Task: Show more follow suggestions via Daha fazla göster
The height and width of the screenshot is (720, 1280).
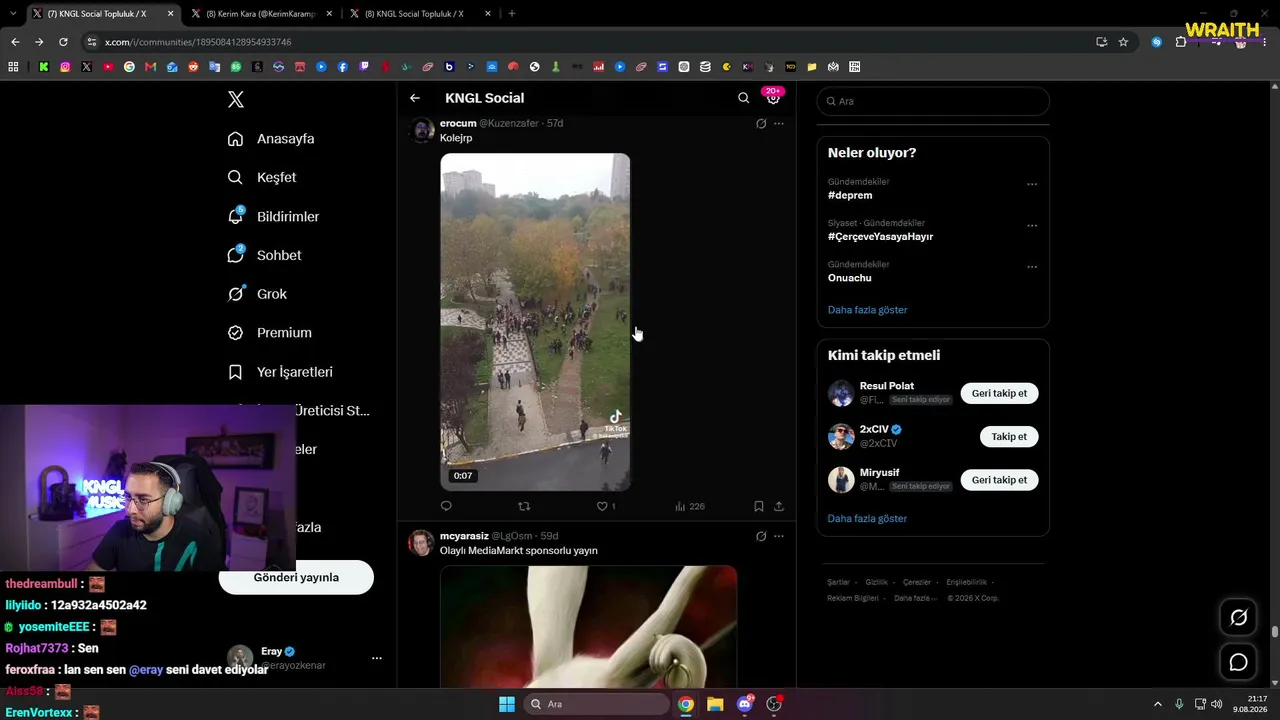Action: (x=868, y=519)
